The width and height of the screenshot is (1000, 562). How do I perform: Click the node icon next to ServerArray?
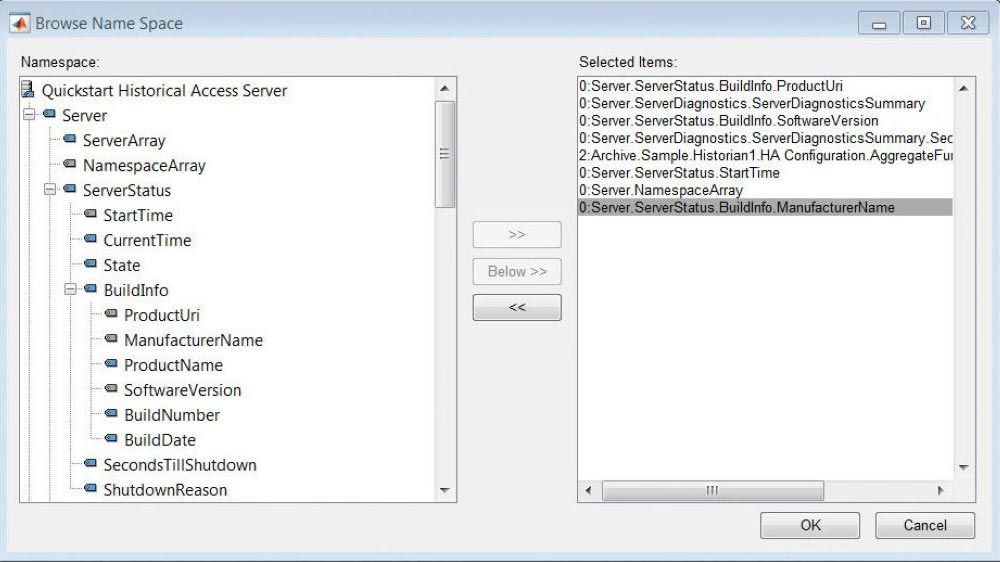(70, 140)
